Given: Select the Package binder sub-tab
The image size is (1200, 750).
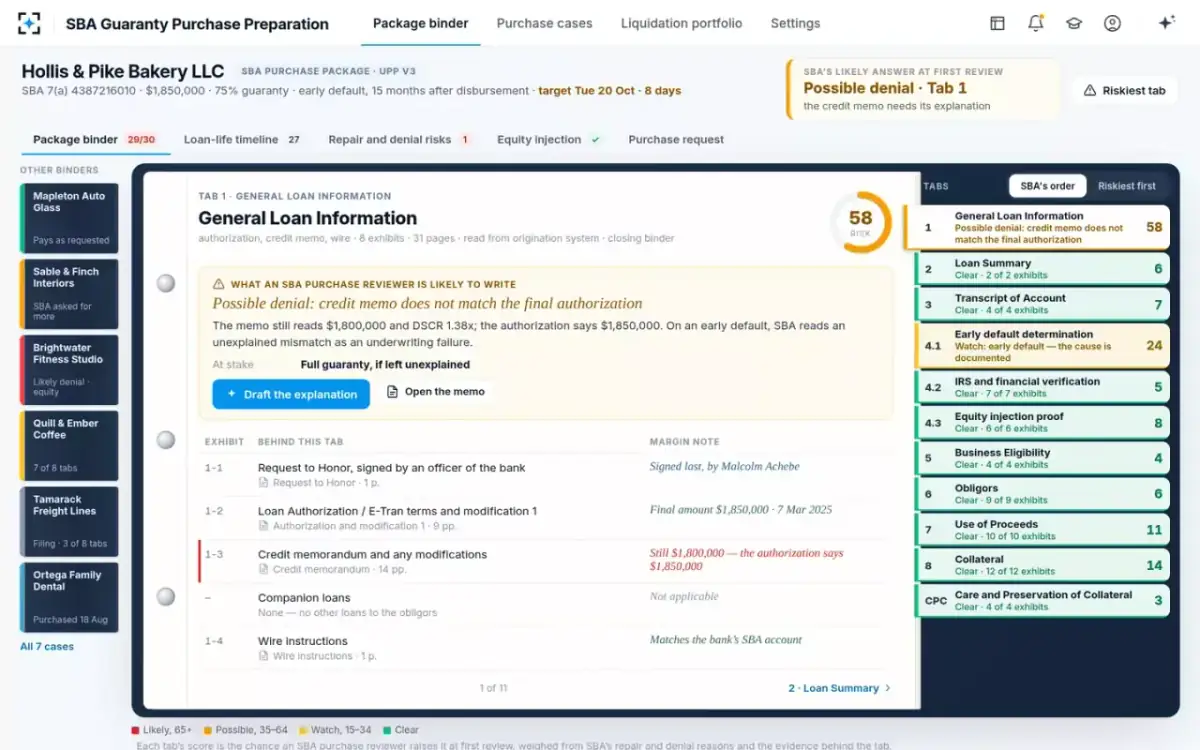Looking at the screenshot, I should [x=94, y=140].
